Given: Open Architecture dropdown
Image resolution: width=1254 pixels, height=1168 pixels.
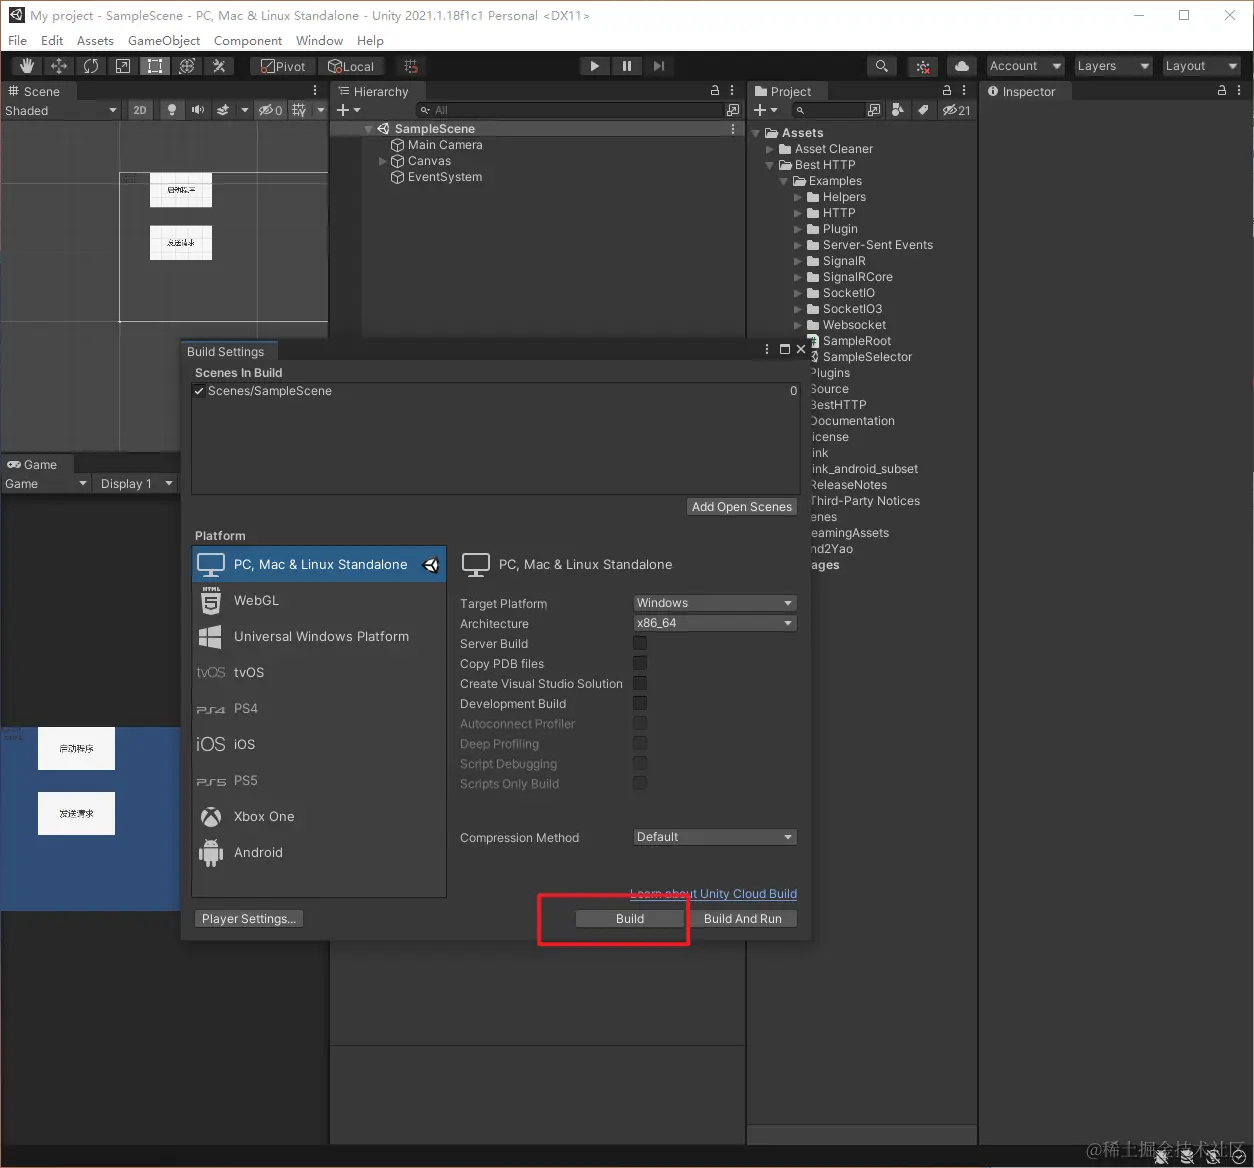Looking at the screenshot, I should pyautogui.click(x=715, y=623).
